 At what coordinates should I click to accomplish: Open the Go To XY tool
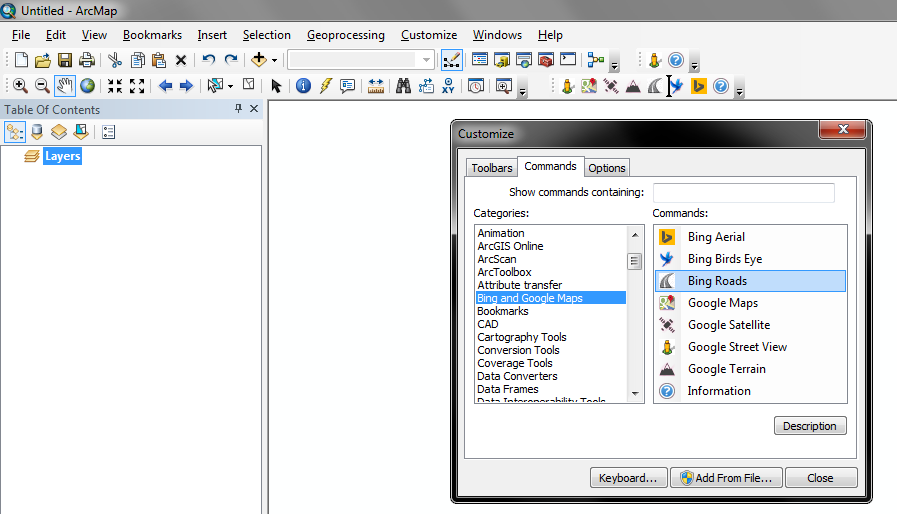coord(448,86)
